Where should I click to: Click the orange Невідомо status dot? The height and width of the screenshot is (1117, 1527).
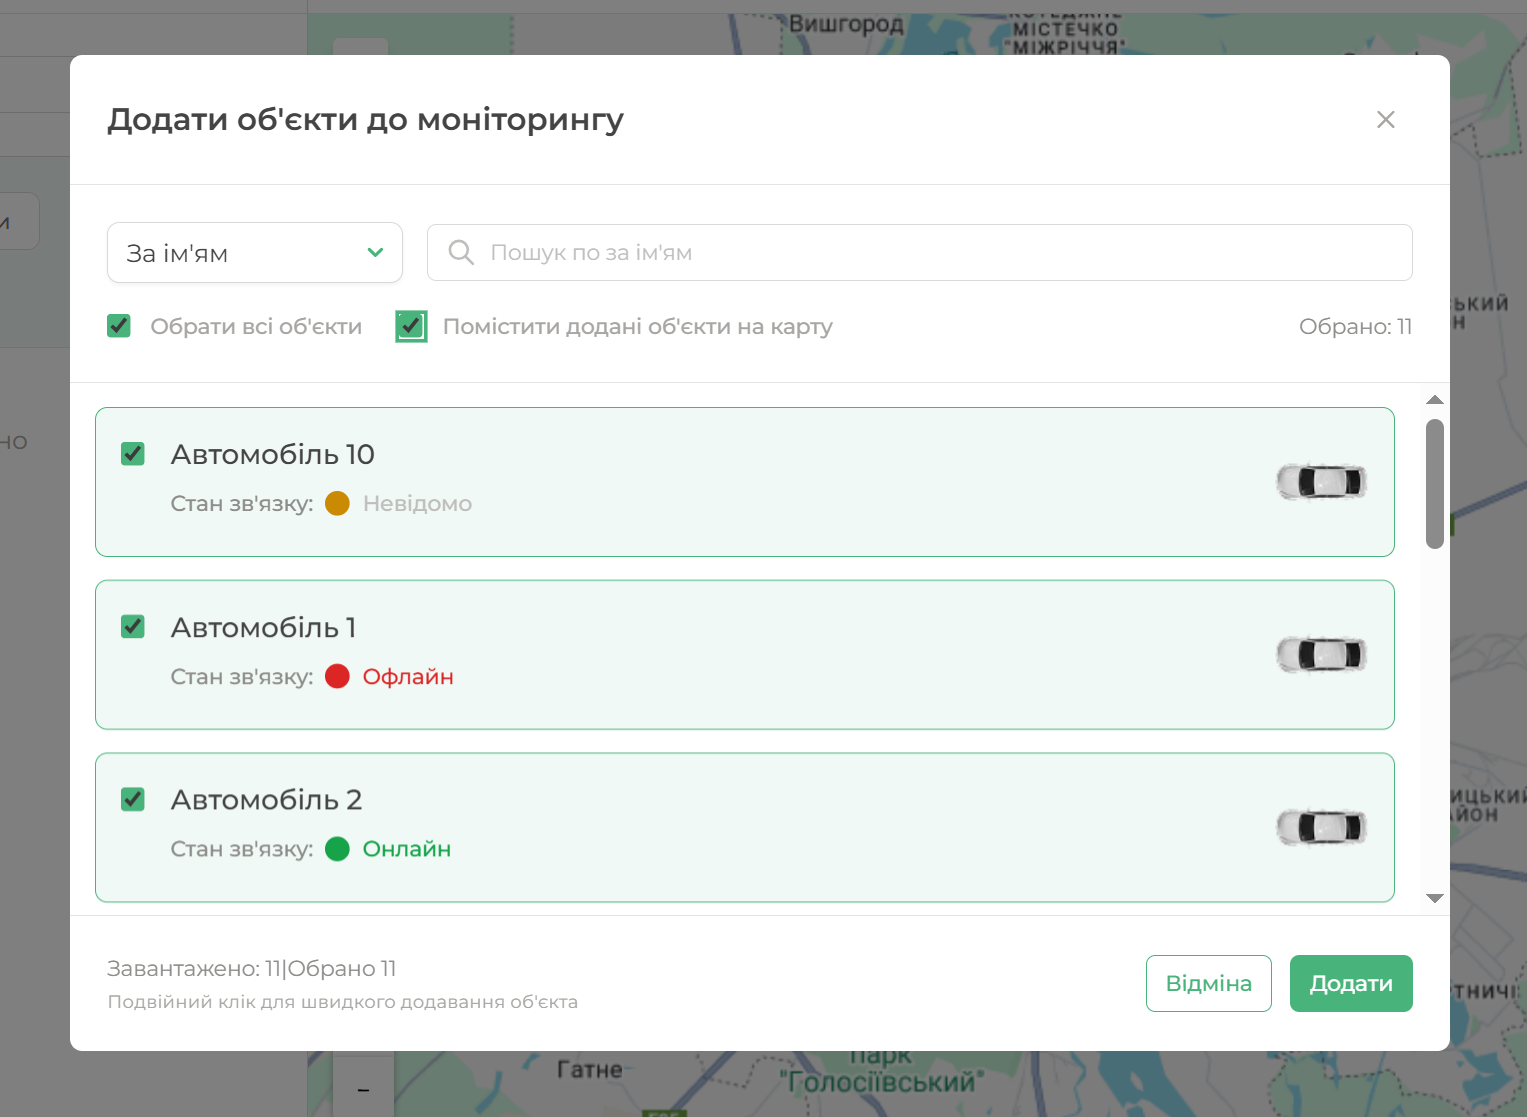[x=338, y=504]
